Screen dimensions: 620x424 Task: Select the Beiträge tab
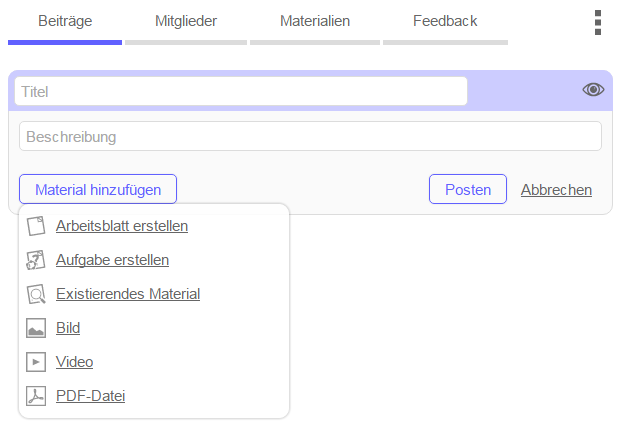65,21
